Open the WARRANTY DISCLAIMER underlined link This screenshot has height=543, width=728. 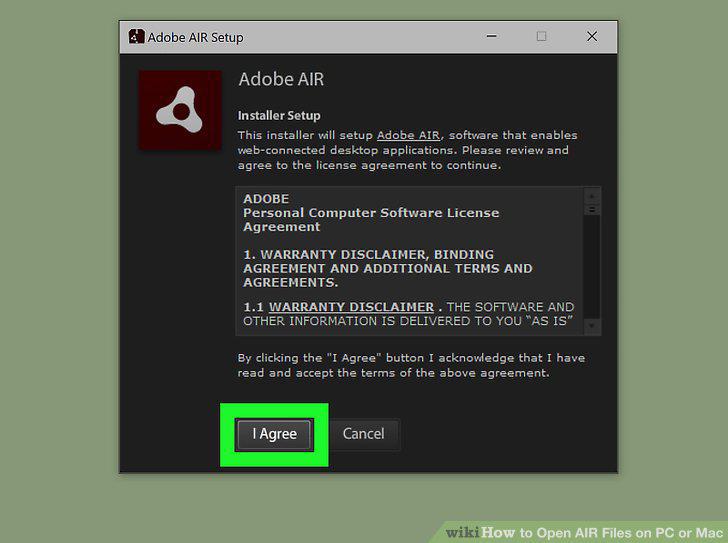click(351, 307)
